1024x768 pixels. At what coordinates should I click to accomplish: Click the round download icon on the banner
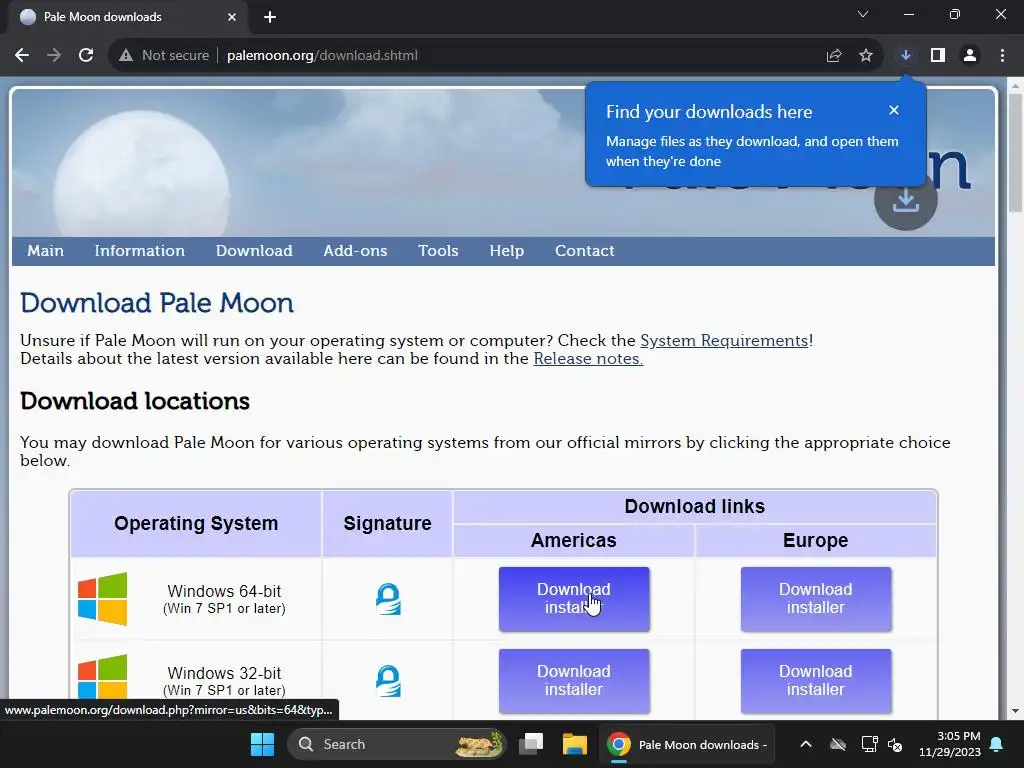tap(906, 200)
